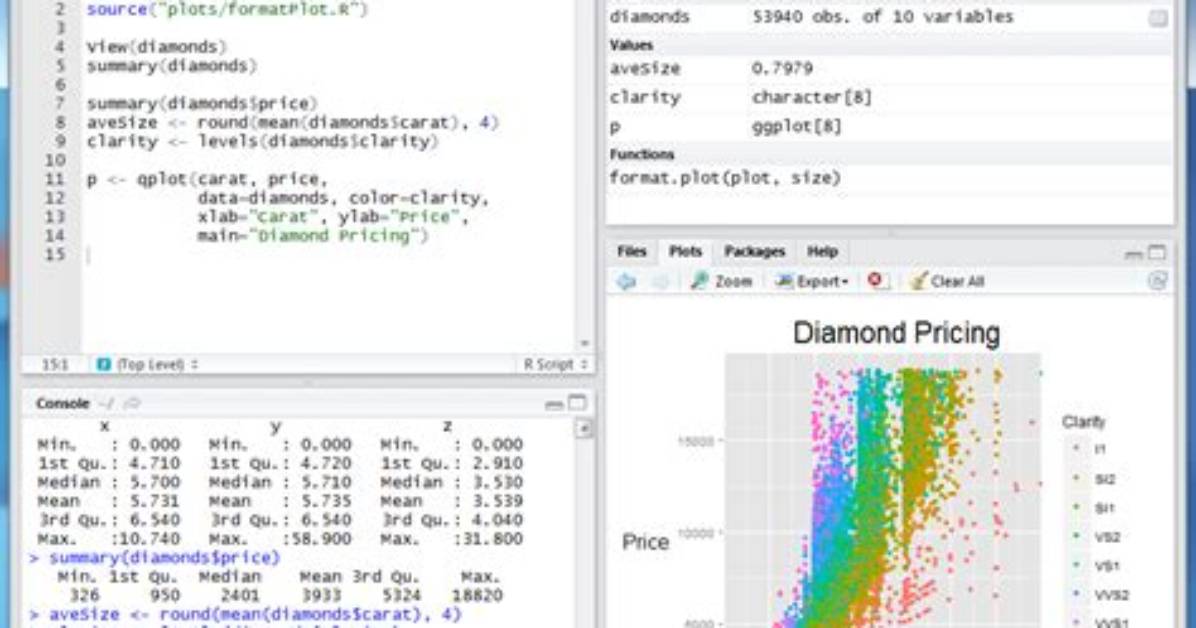The image size is (1196, 628).
Task: Select the Console tab
Action: (x=63, y=404)
